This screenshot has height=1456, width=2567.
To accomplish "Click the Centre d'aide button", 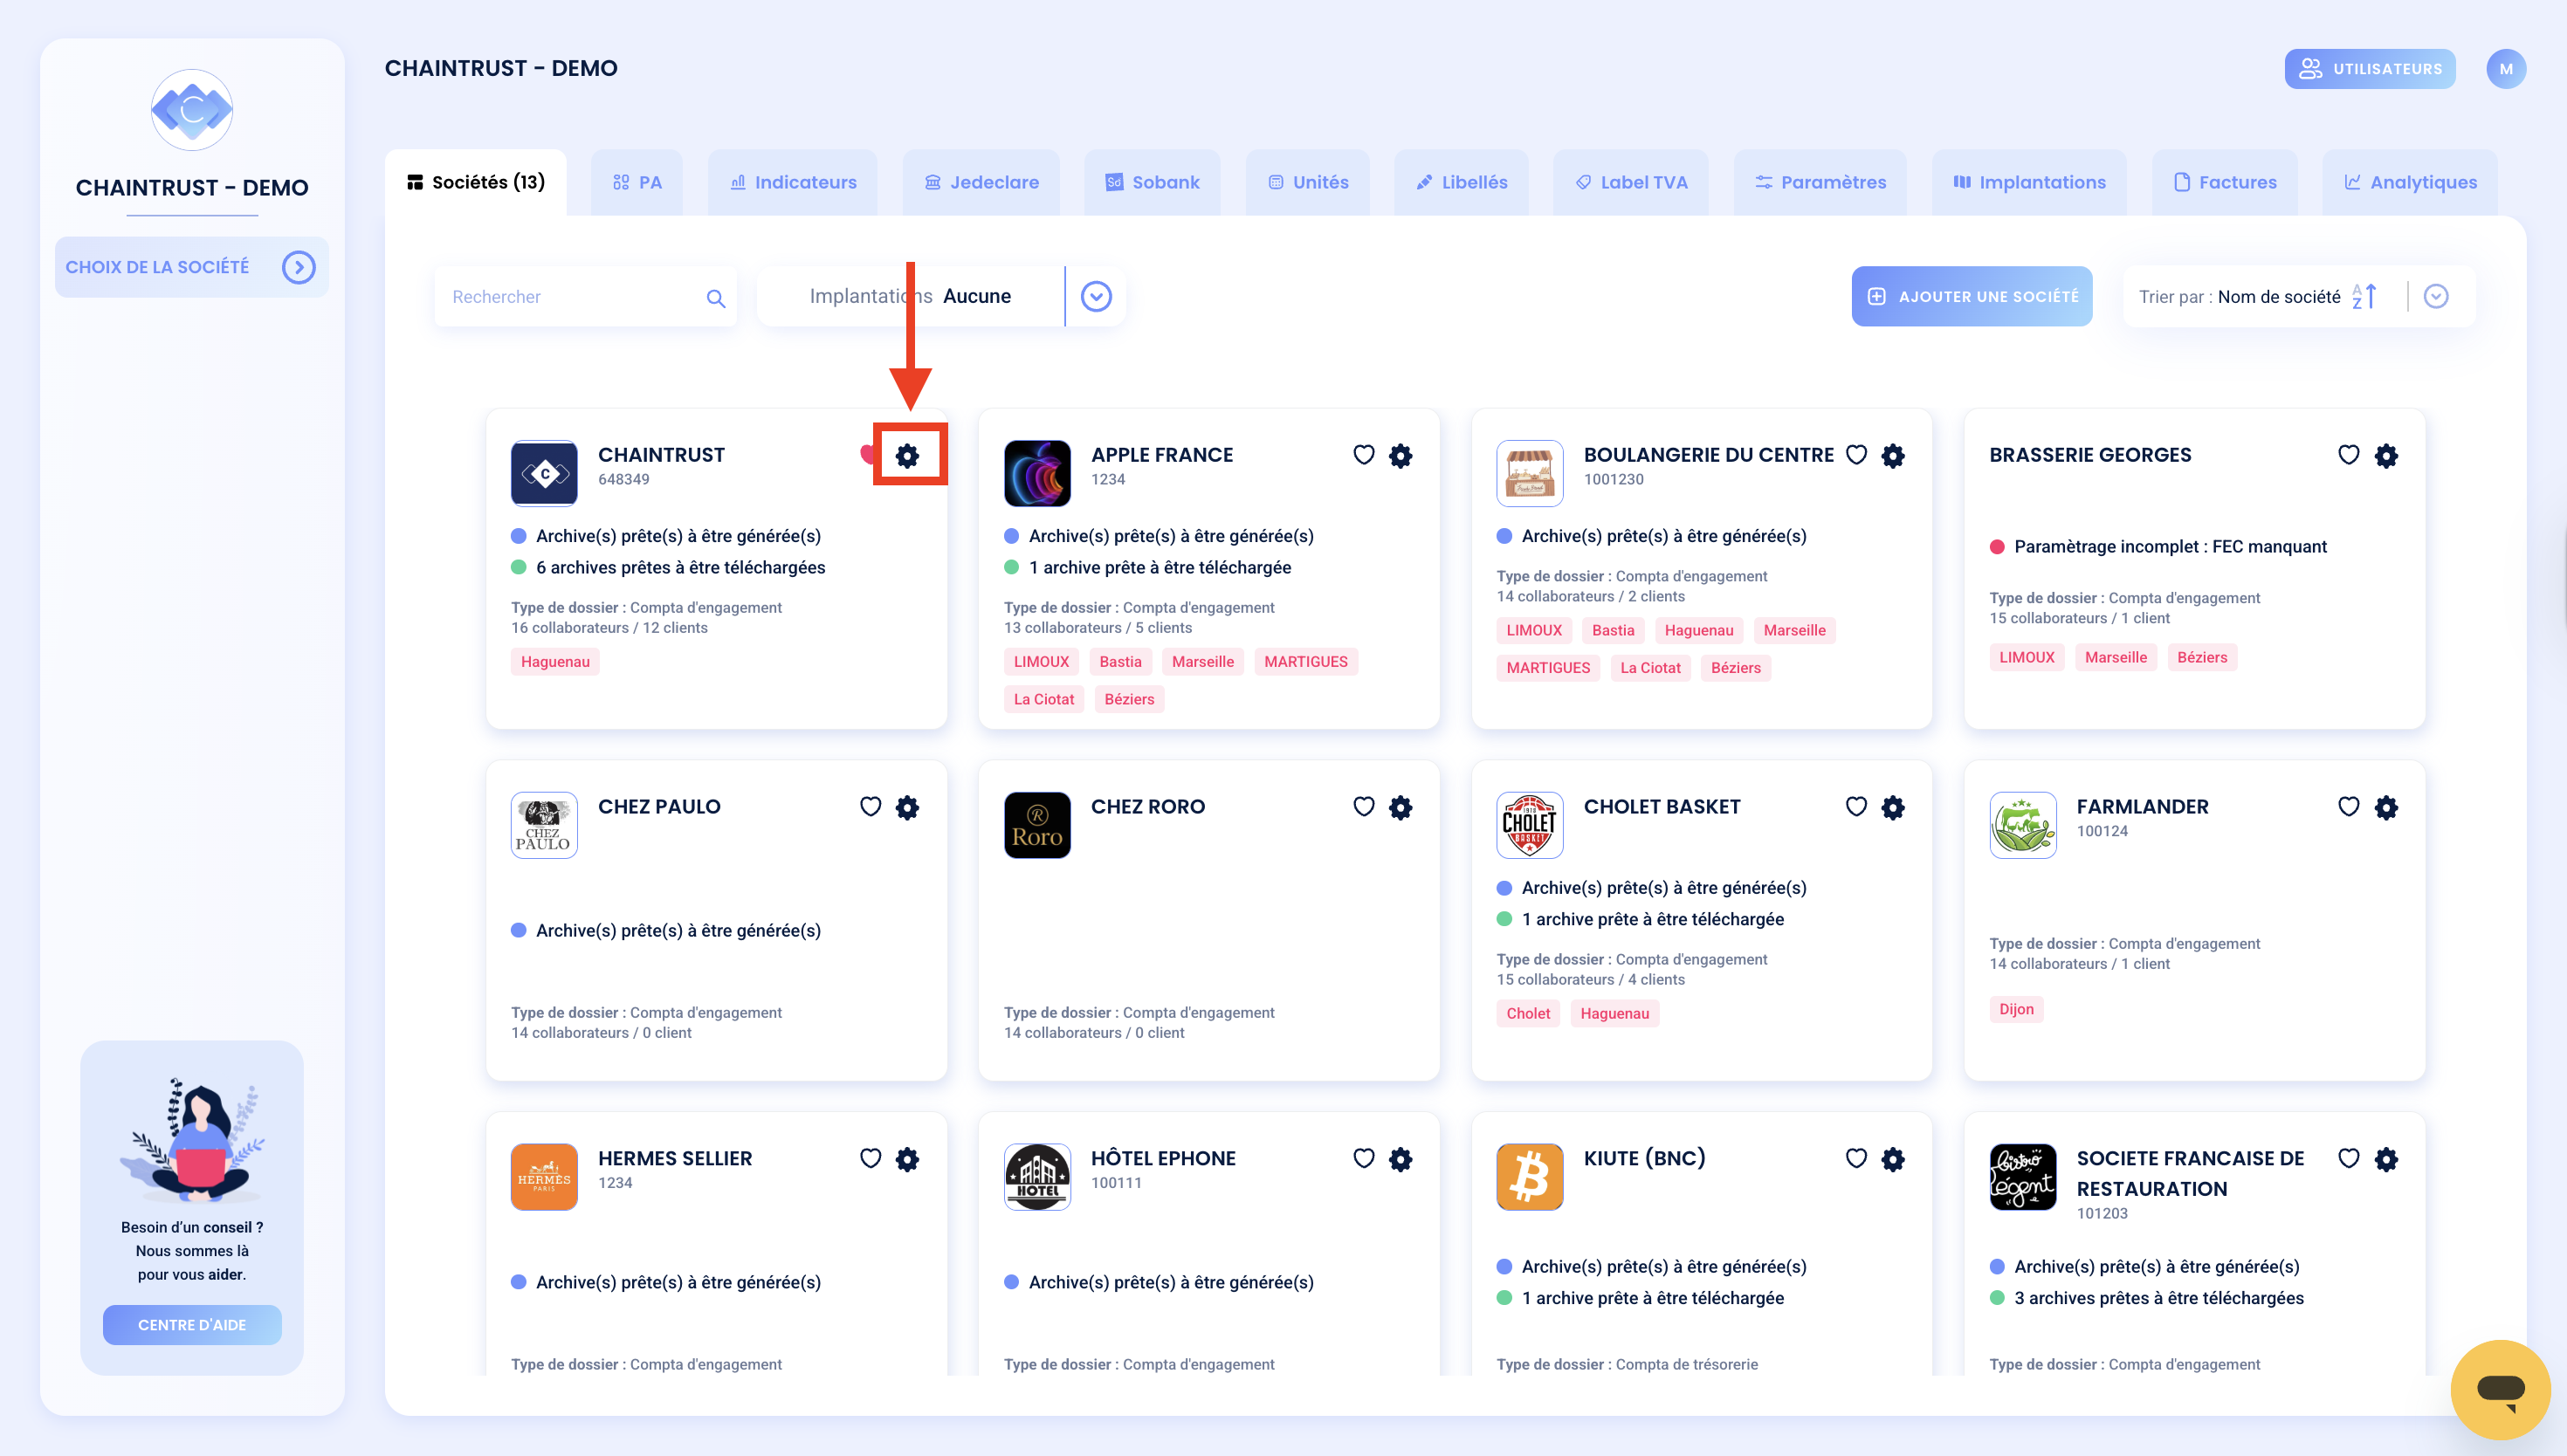I will [x=192, y=1325].
